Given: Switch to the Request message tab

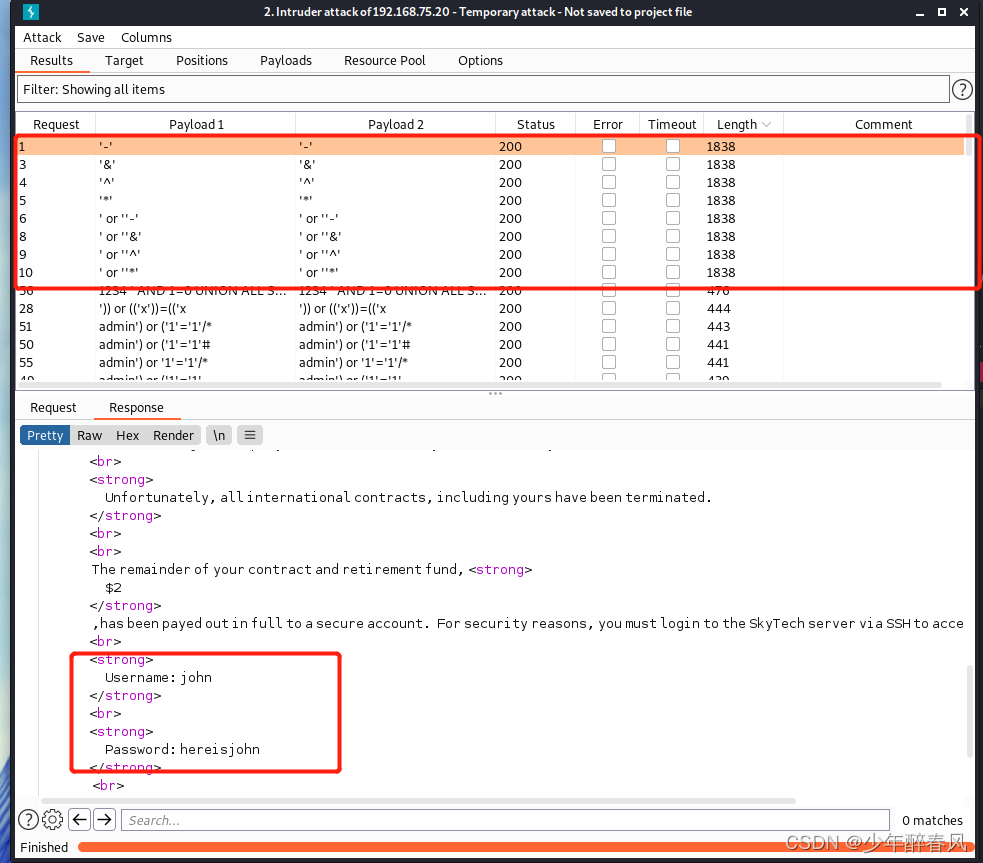Looking at the screenshot, I should [53, 407].
